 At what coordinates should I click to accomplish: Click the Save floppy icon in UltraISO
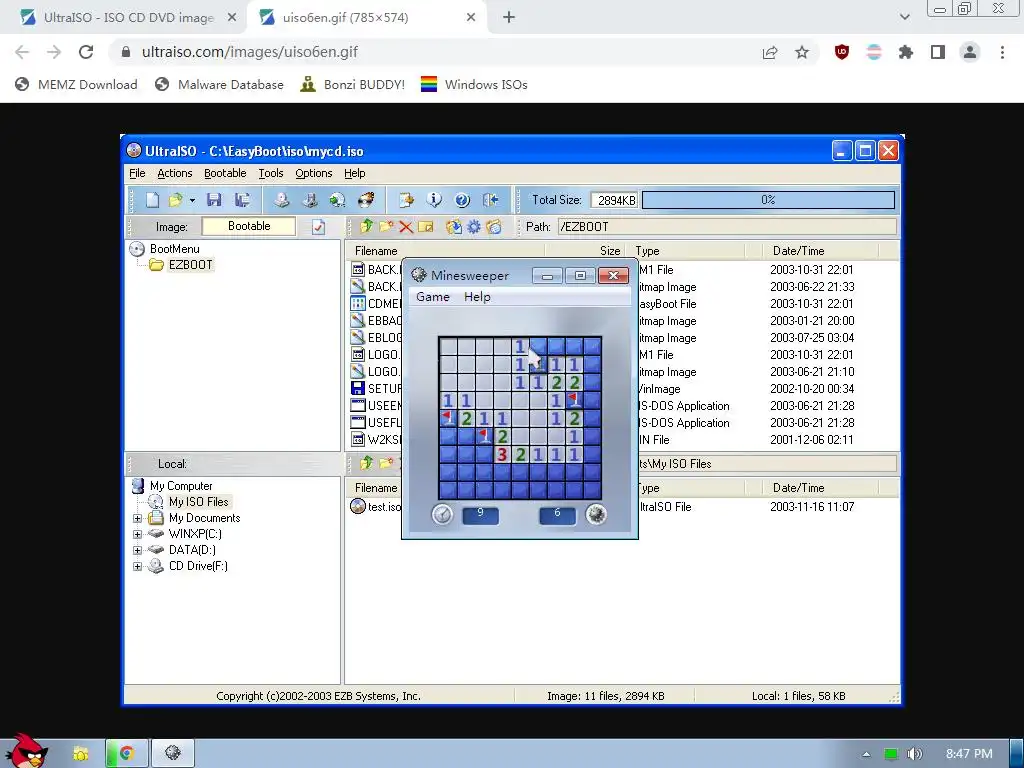tap(214, 200)
